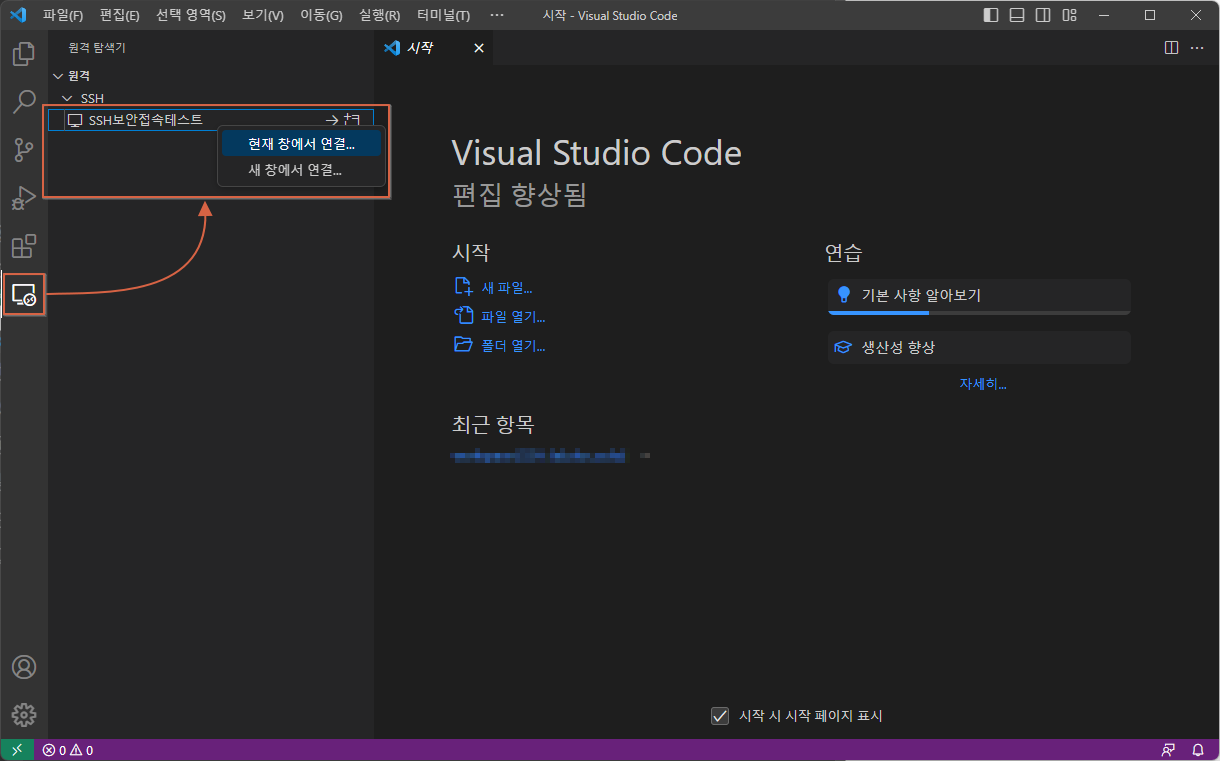Collapse the SSH tree node
1220x761 pixels.
(67, 98)
